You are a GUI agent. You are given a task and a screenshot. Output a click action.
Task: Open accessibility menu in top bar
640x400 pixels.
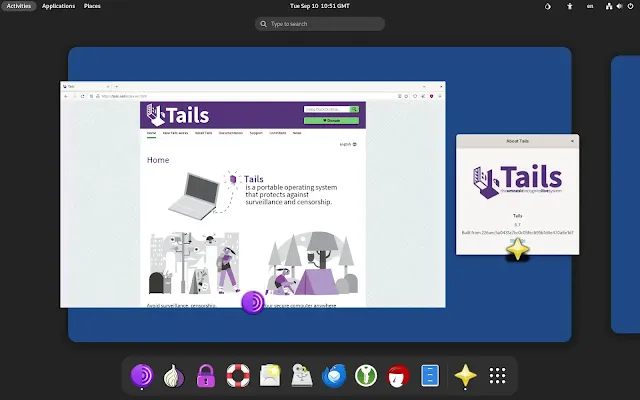point(569,6)
